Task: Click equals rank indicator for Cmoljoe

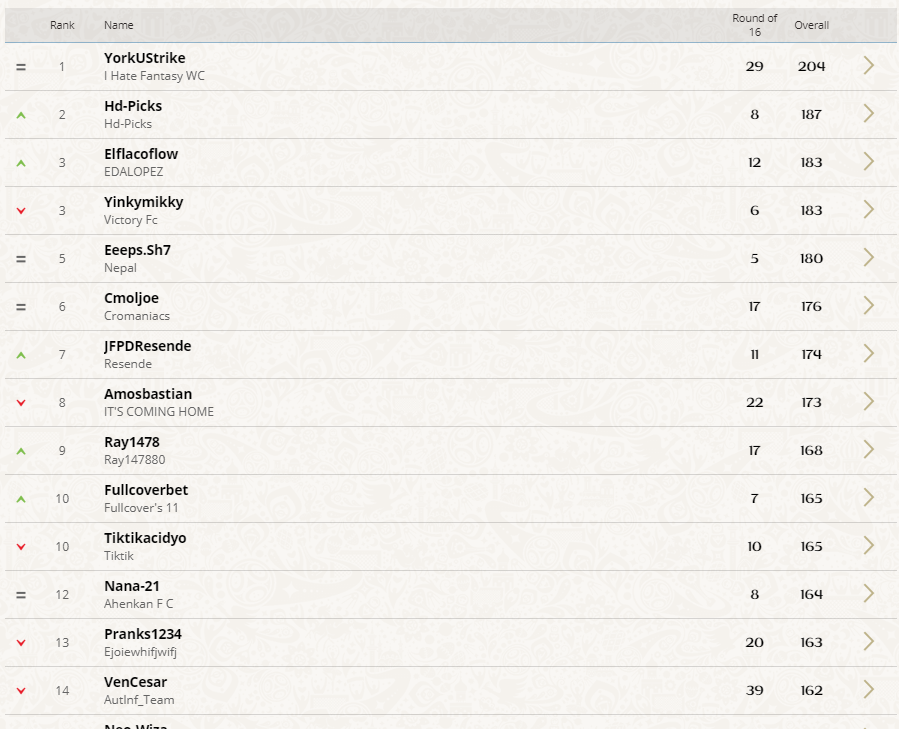Action: point(21,307)
